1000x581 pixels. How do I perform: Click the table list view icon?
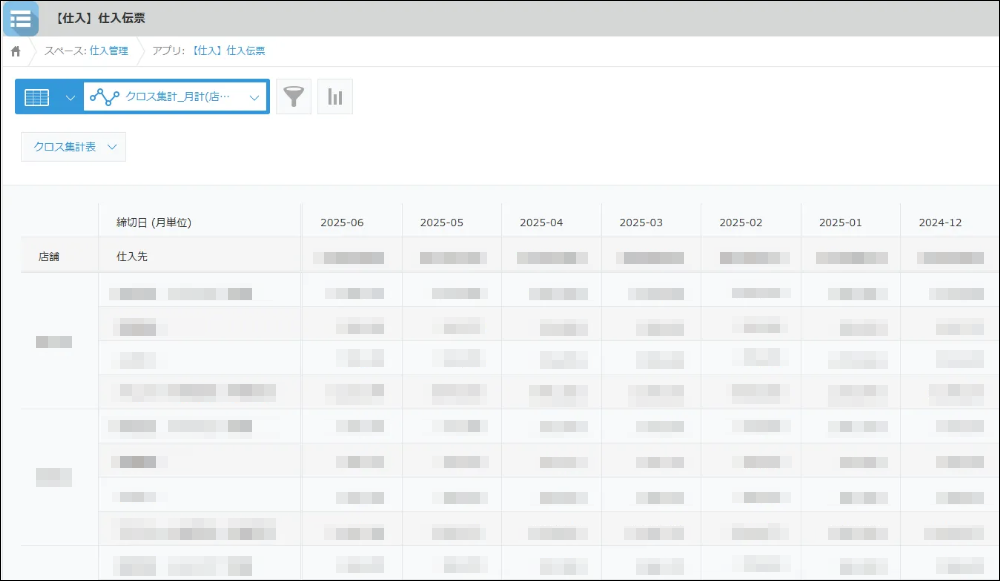pyautogui.click(x=37, y=97)
